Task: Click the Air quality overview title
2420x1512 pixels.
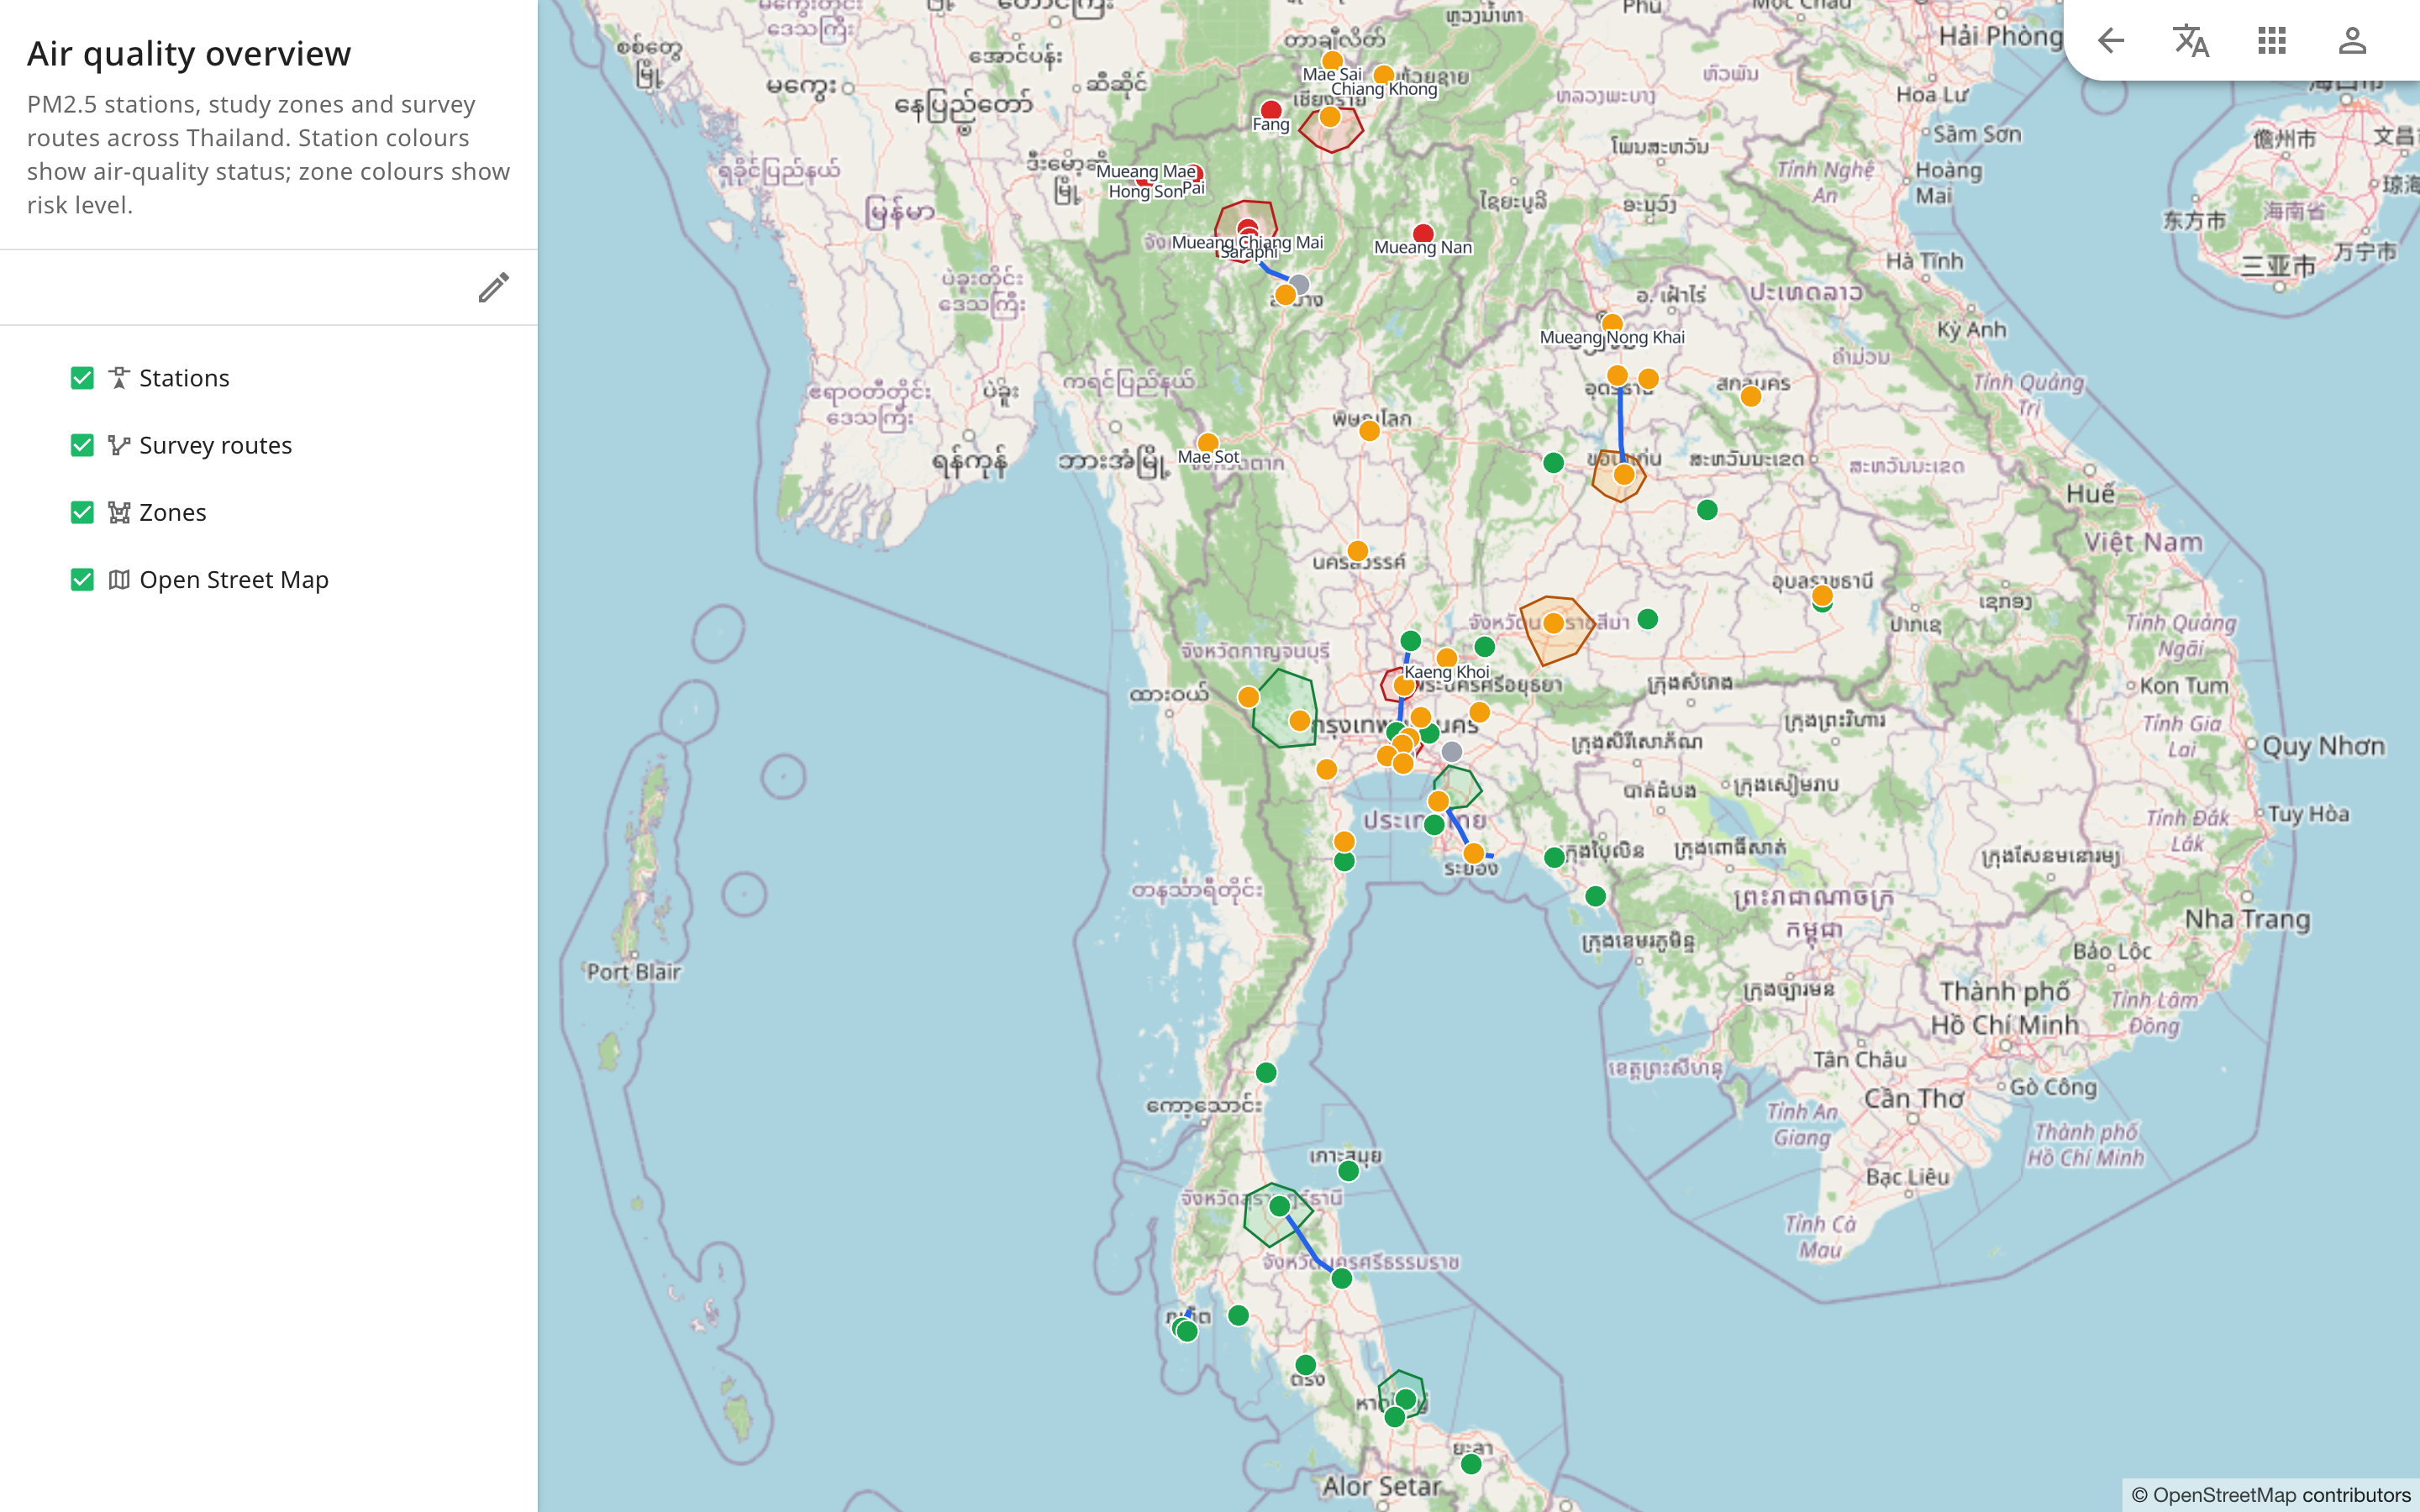Action: (189, 53)
